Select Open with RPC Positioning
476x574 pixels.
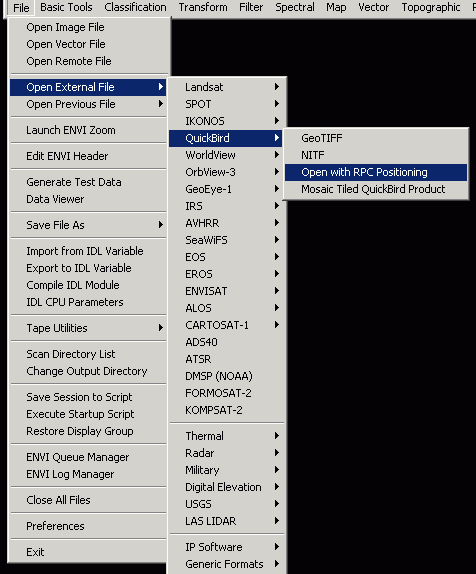(376, 172)
